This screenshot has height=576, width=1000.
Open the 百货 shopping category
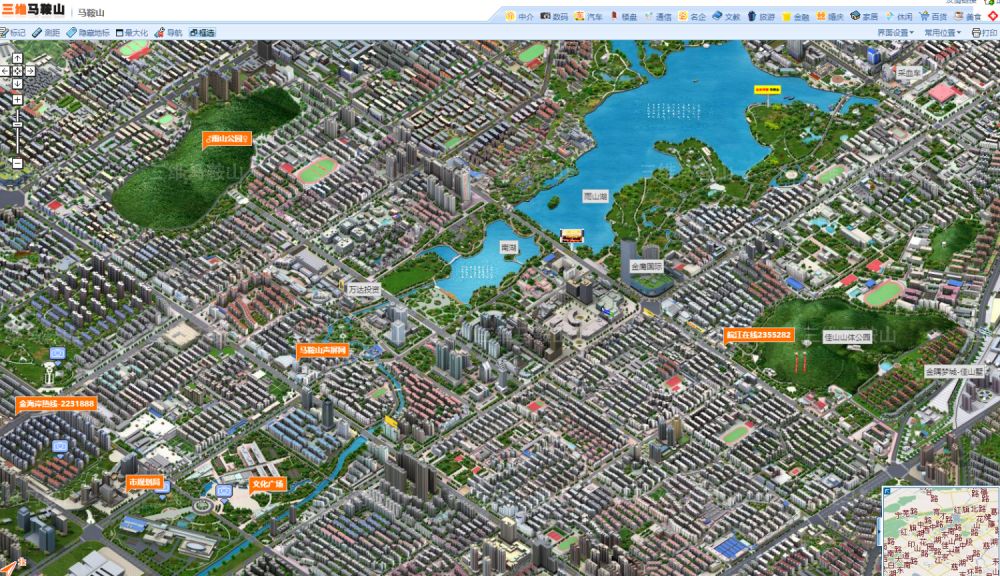coord(933,17)
